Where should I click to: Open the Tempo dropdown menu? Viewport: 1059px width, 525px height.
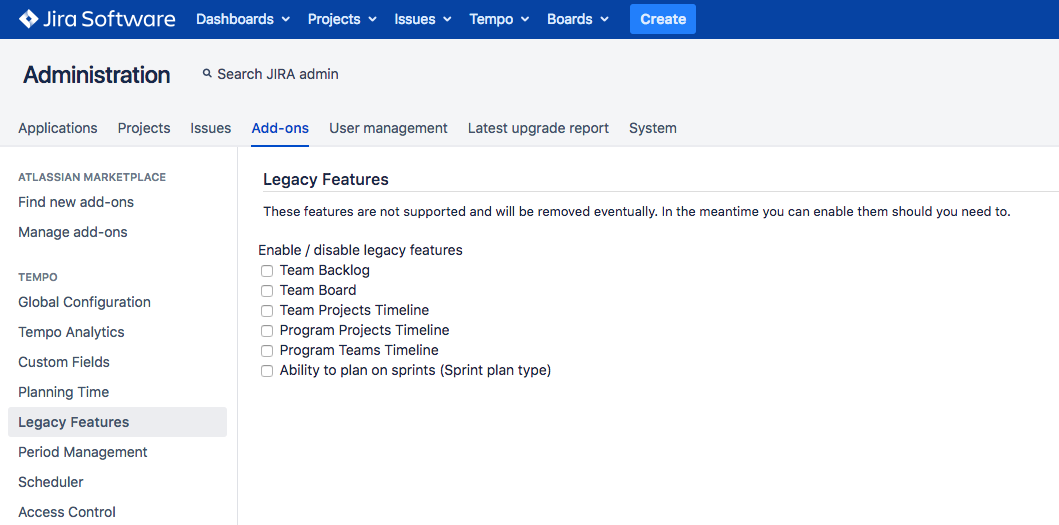click(499, 19)
